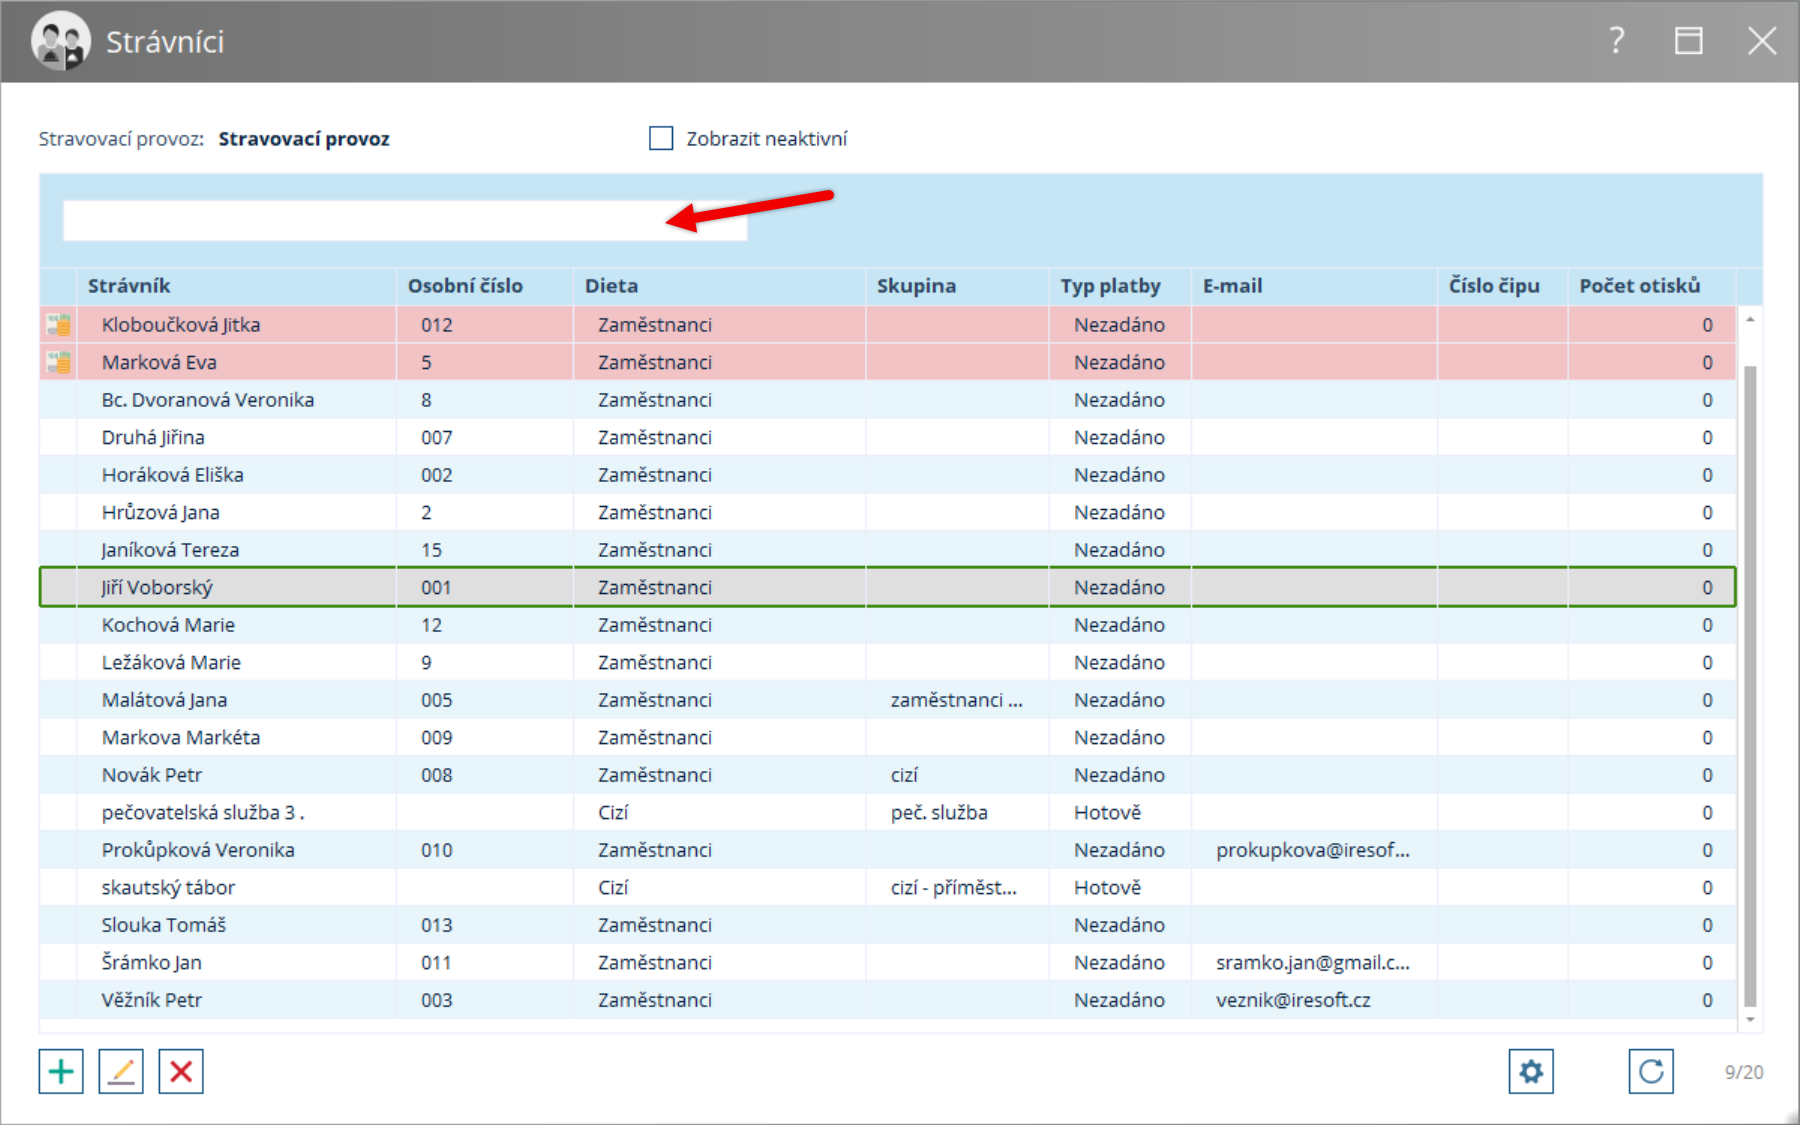The height and width of the screenshot is (1125, 1800).
Task: Select the Malátová Jana row
Action: pyautogui.click(x=888, y=699)
